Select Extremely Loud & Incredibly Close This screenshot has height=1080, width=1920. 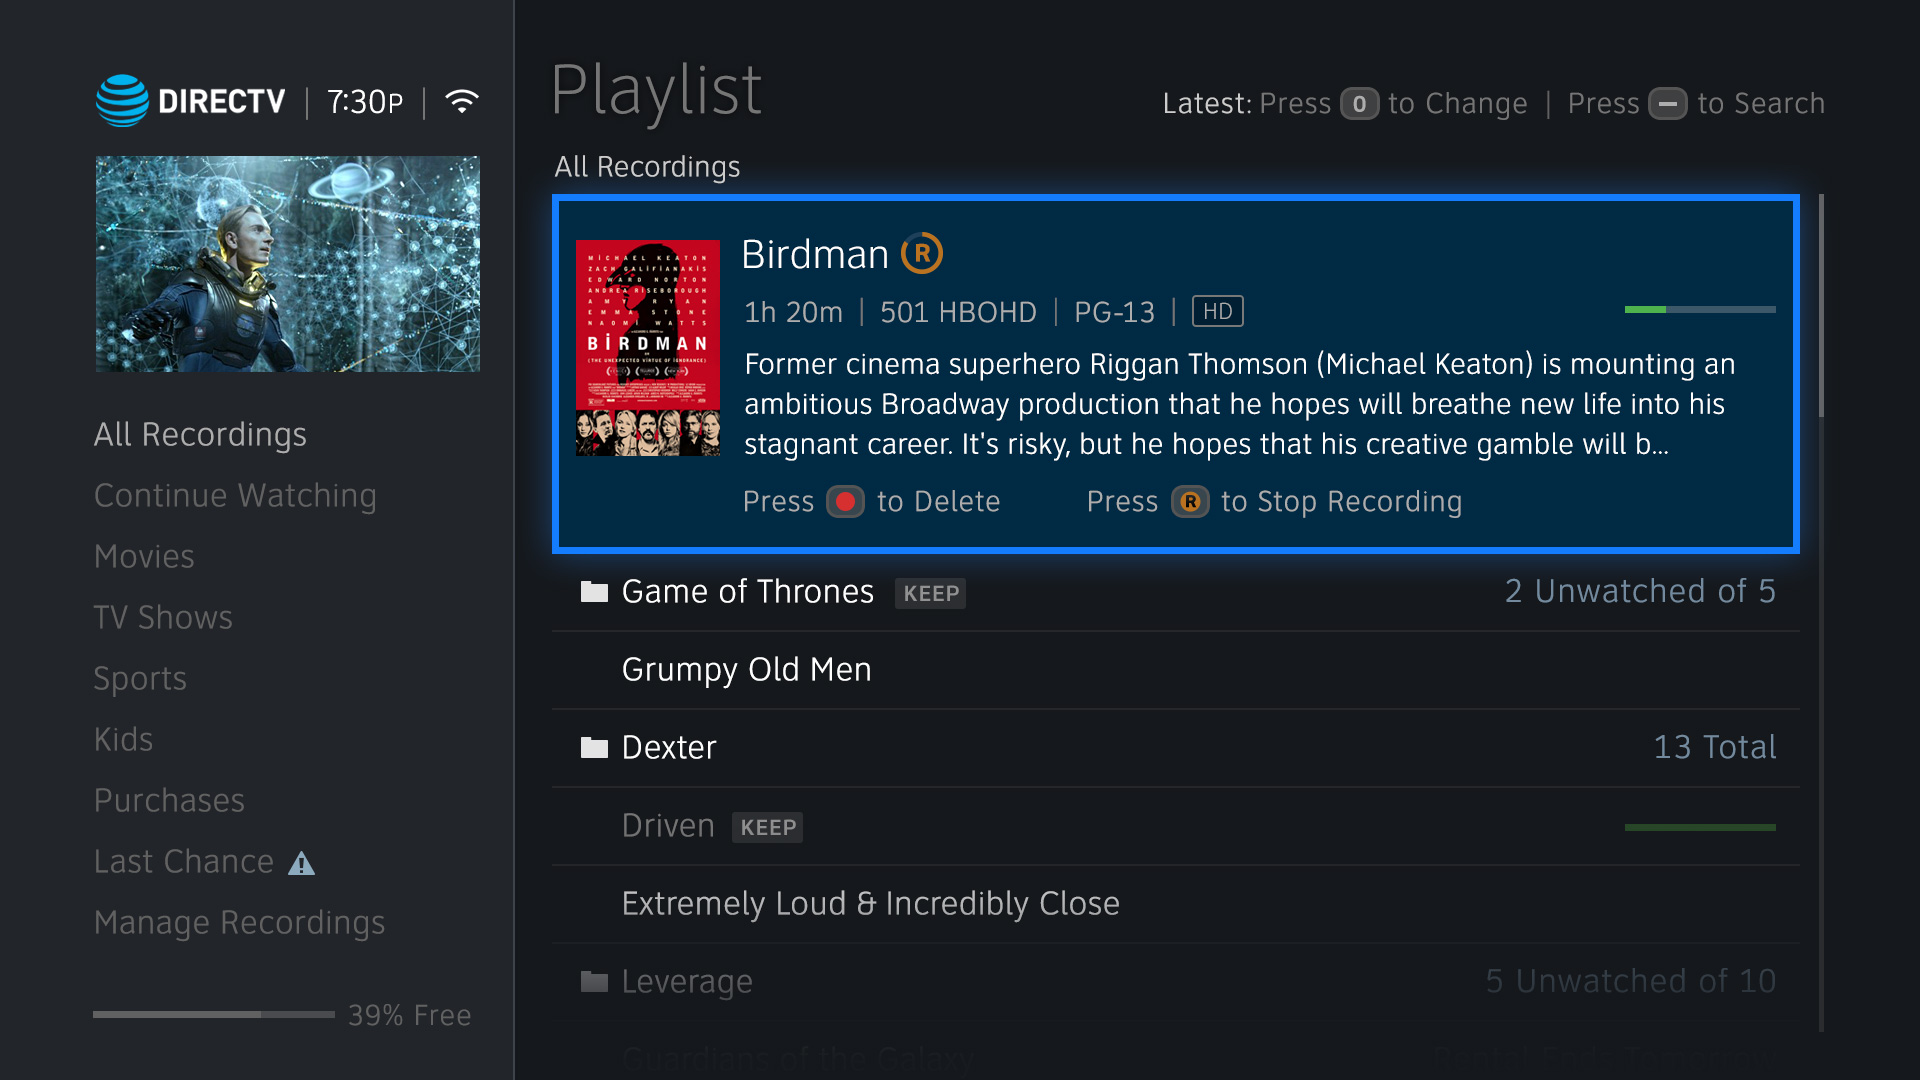pyautogui.click(x=1176, y=904)
